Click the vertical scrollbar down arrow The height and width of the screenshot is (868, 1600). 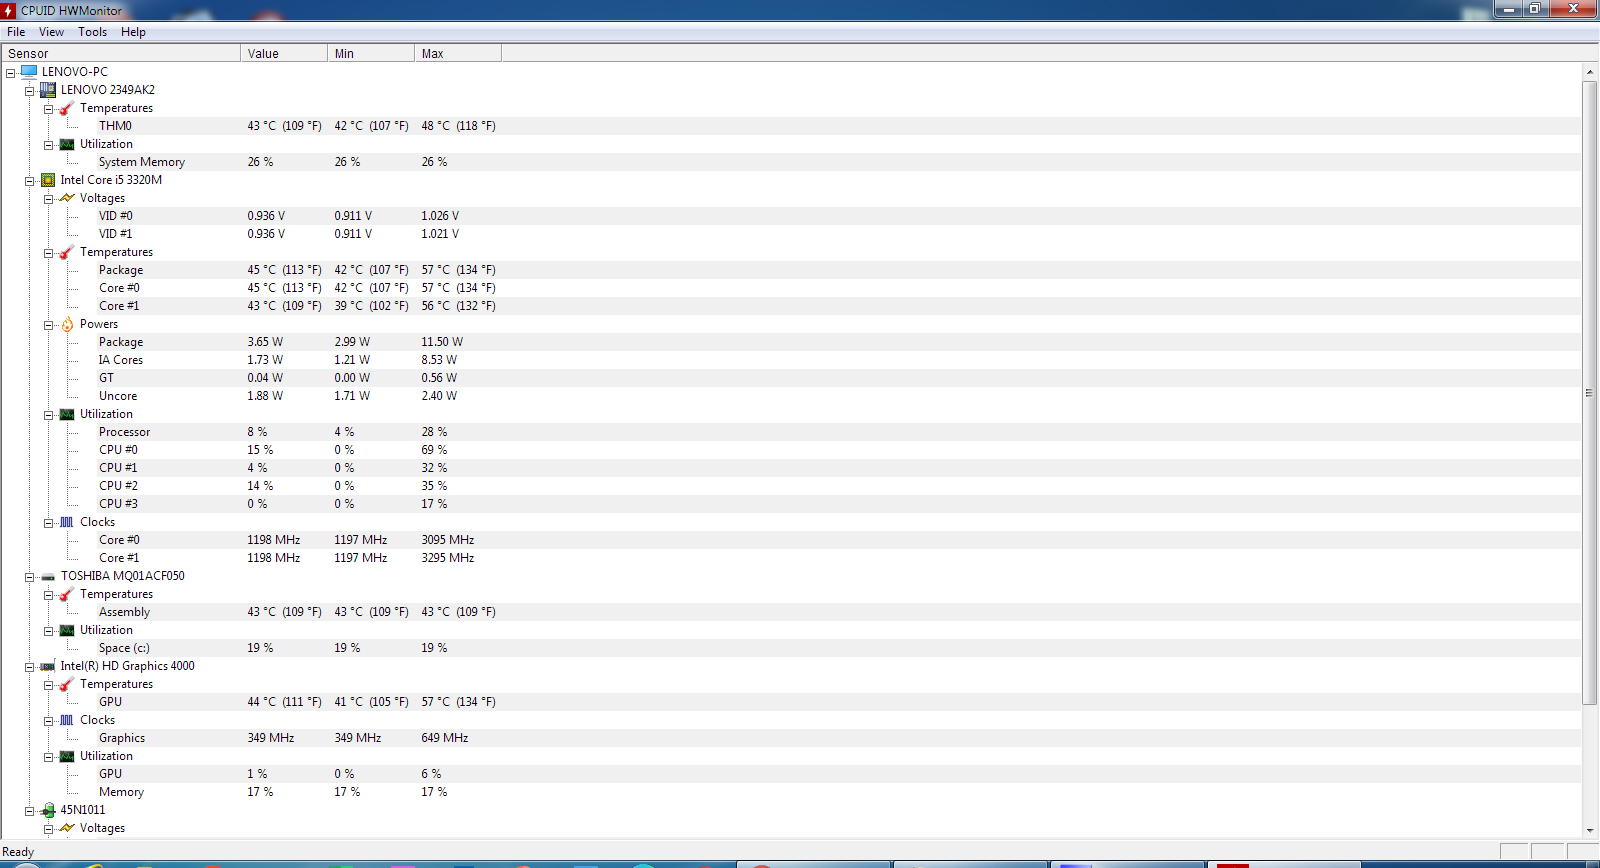click(1590, 830)
